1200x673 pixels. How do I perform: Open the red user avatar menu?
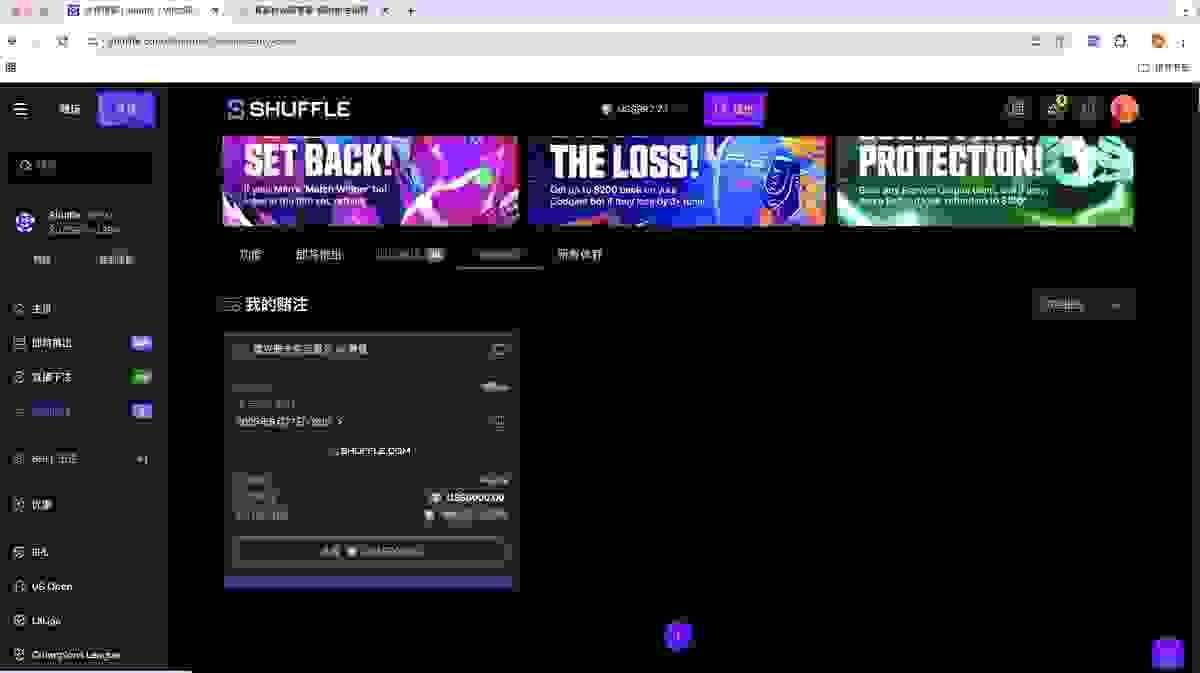pos(1125,109)
